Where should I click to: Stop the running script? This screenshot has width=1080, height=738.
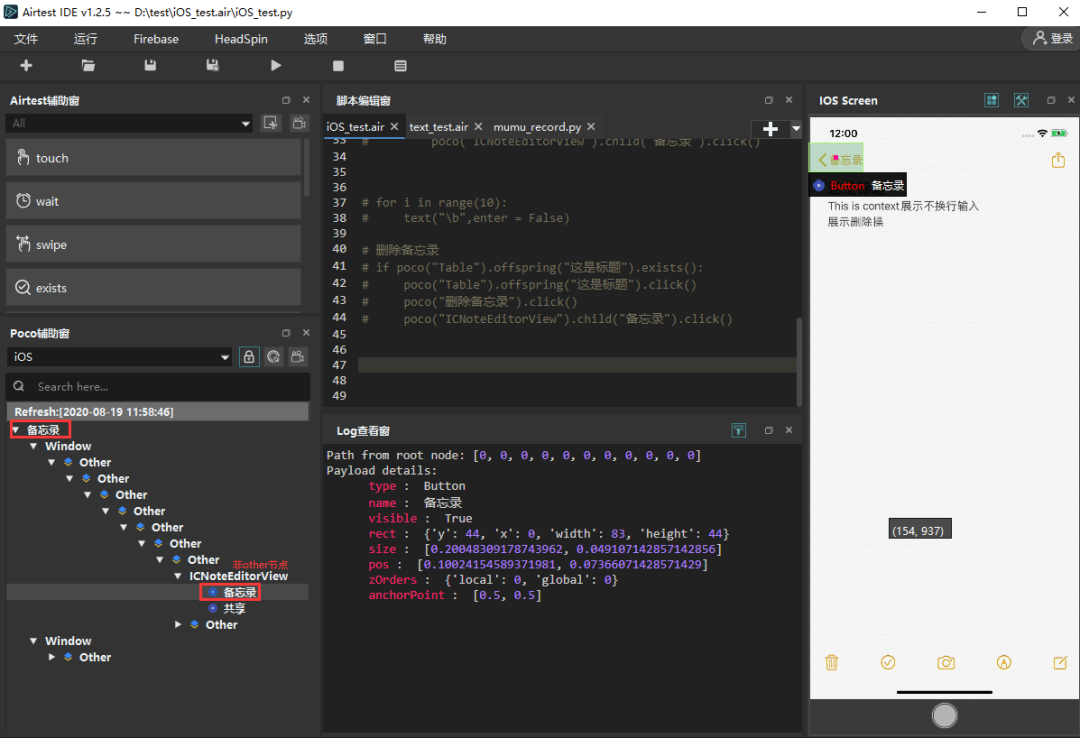pyautogui.click(x=338, y=66)
